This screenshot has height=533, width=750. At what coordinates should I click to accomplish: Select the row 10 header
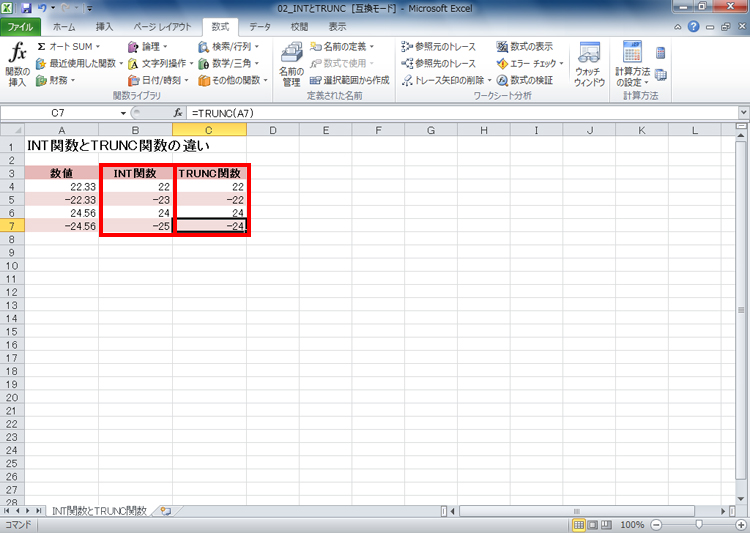click(x=12, y=266)
